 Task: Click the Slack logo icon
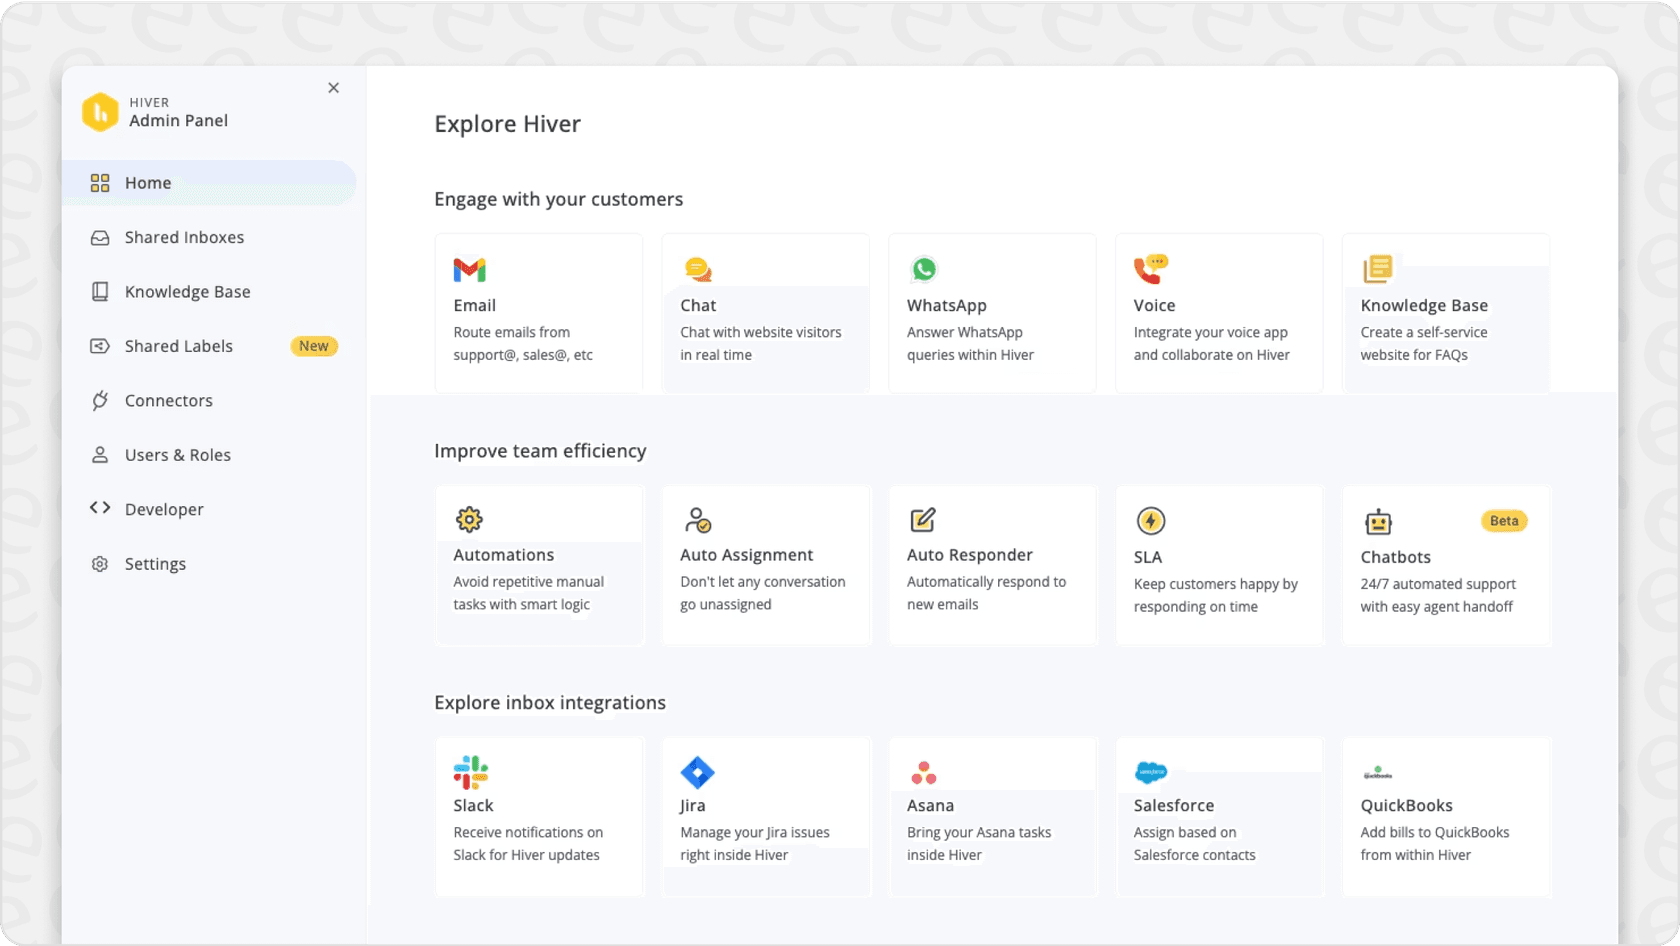tap(471, 773)
